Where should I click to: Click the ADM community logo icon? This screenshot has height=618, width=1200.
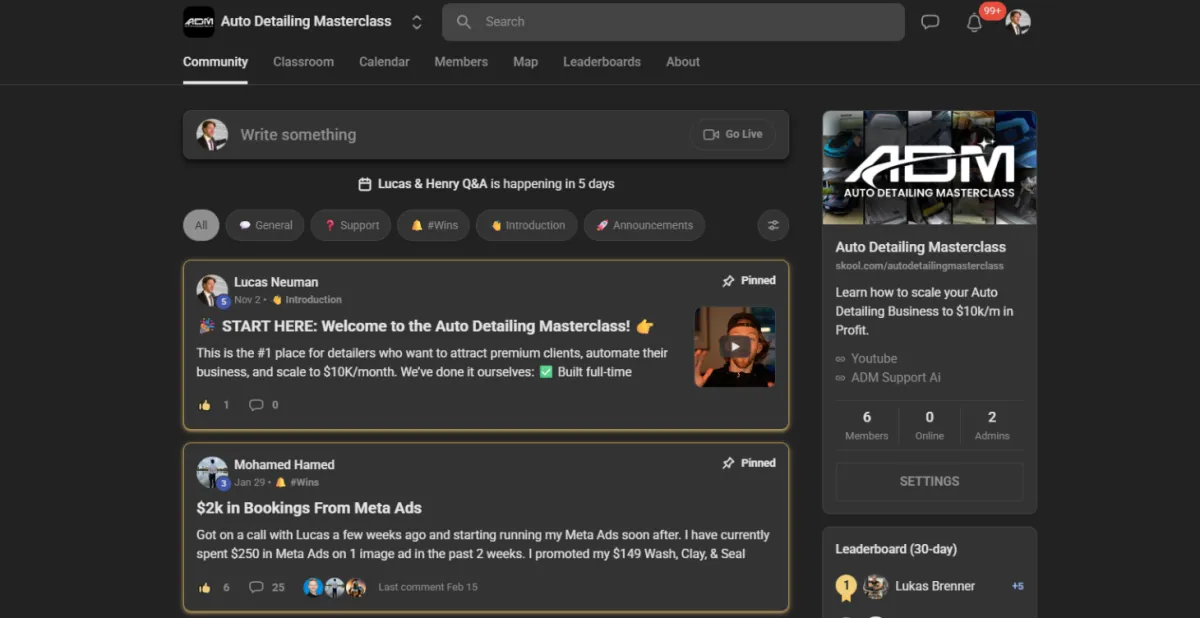click(199, 21)
